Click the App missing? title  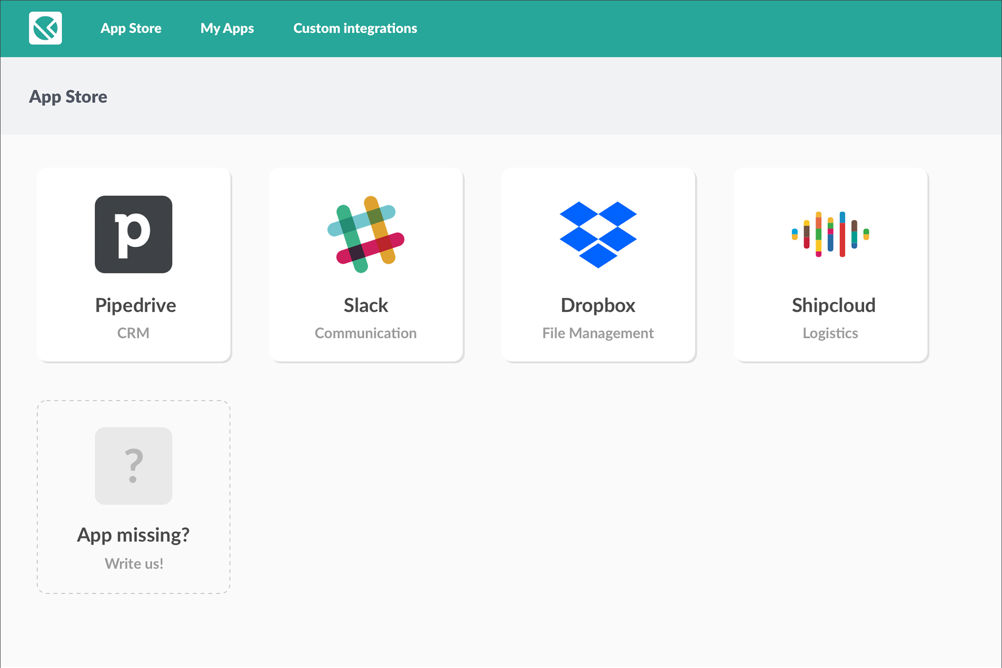pyautogui.click(x=134, y=535)
